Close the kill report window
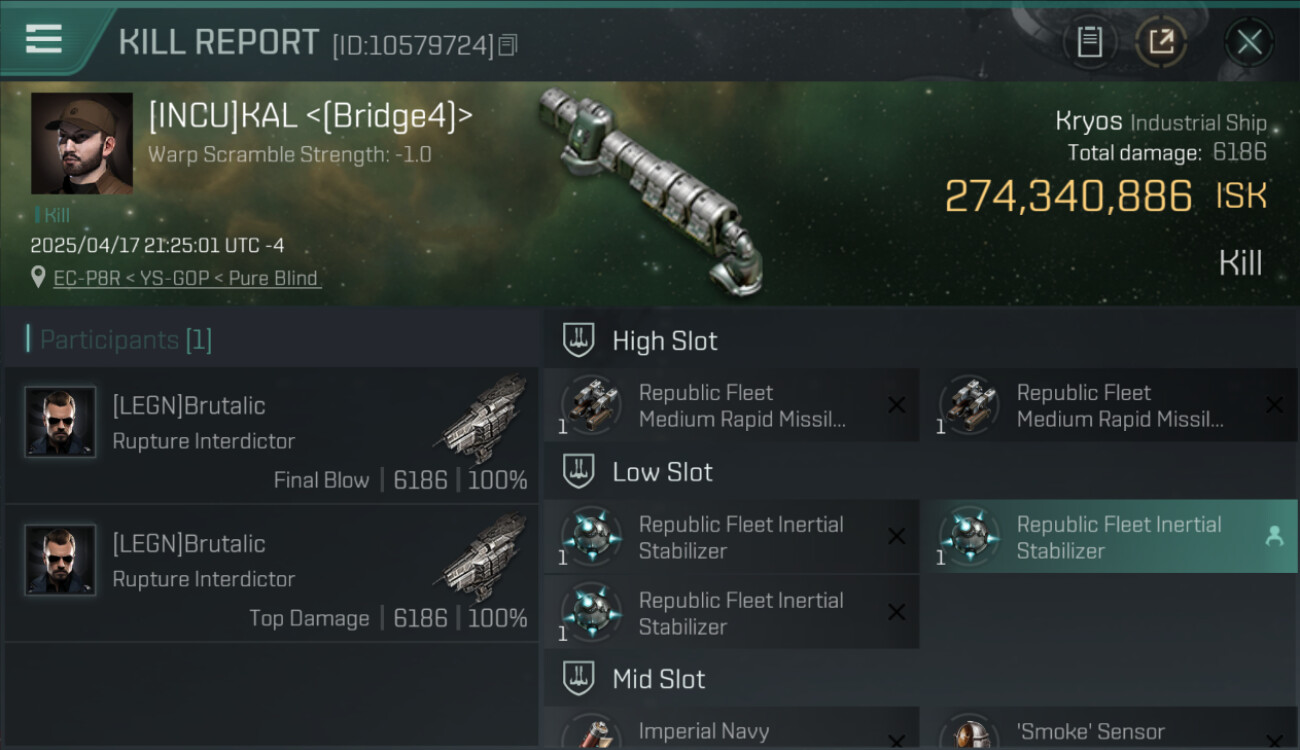The image size is (1300, 750). coord(1249,42)
